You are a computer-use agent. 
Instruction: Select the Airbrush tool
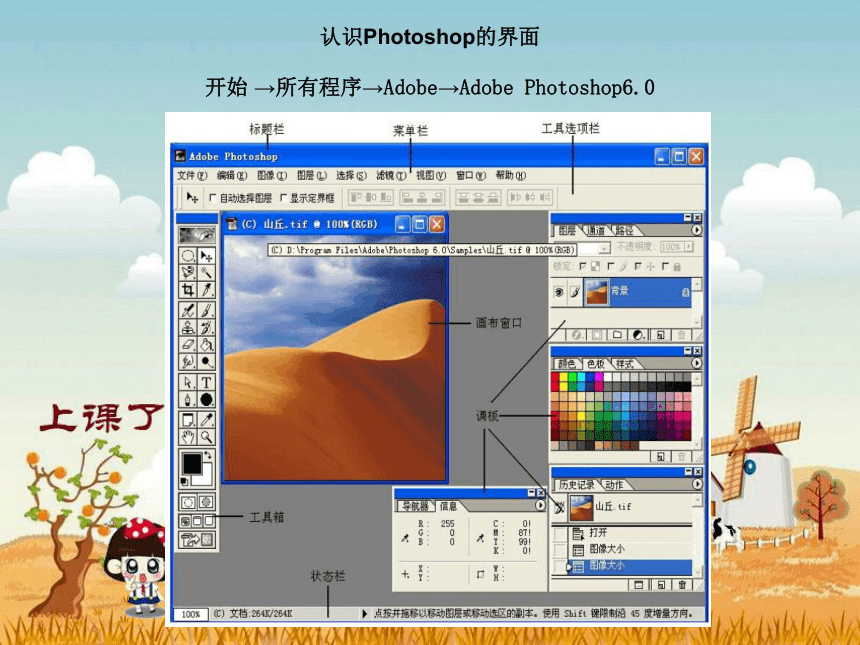(x=188, y=310)
